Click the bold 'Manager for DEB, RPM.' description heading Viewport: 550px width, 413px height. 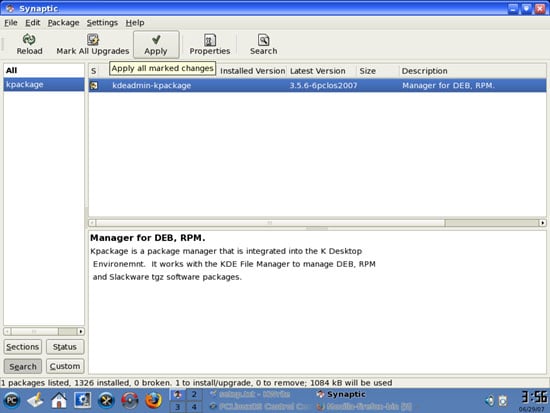(x=148, y=238)
